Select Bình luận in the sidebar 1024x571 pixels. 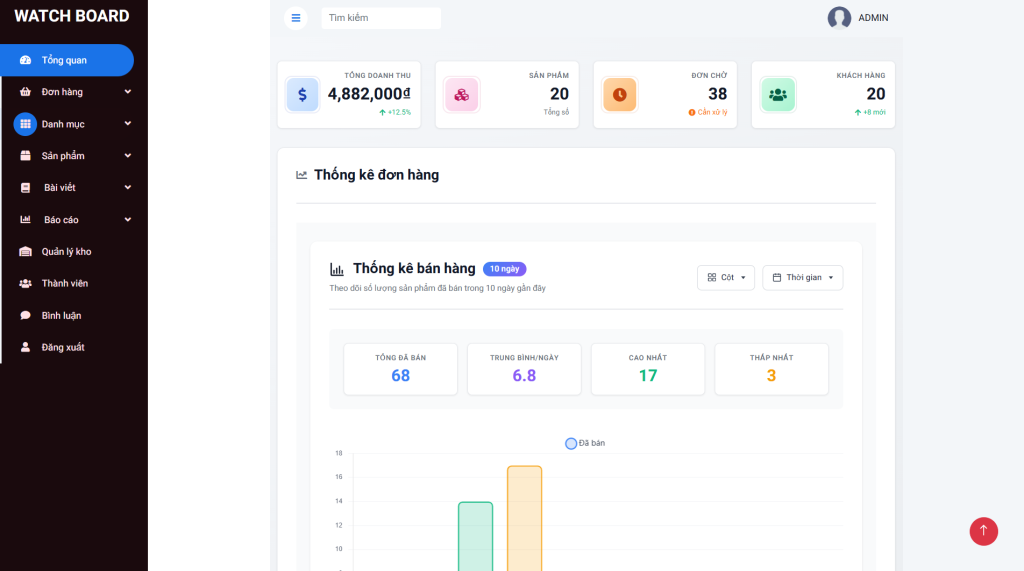61,316
